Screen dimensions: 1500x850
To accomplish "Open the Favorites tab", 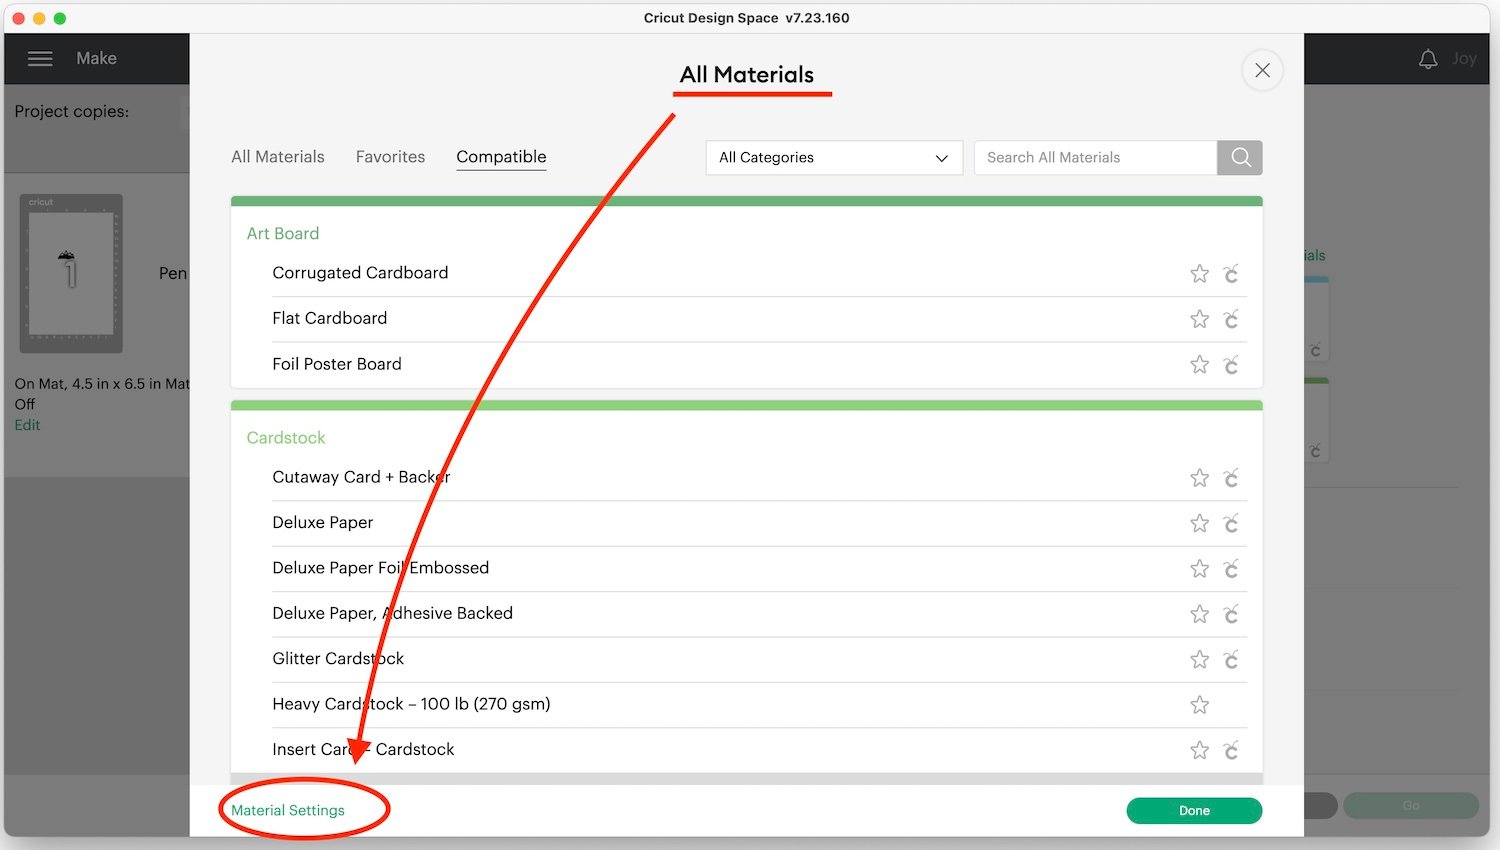I will click(x=390, y=157).
